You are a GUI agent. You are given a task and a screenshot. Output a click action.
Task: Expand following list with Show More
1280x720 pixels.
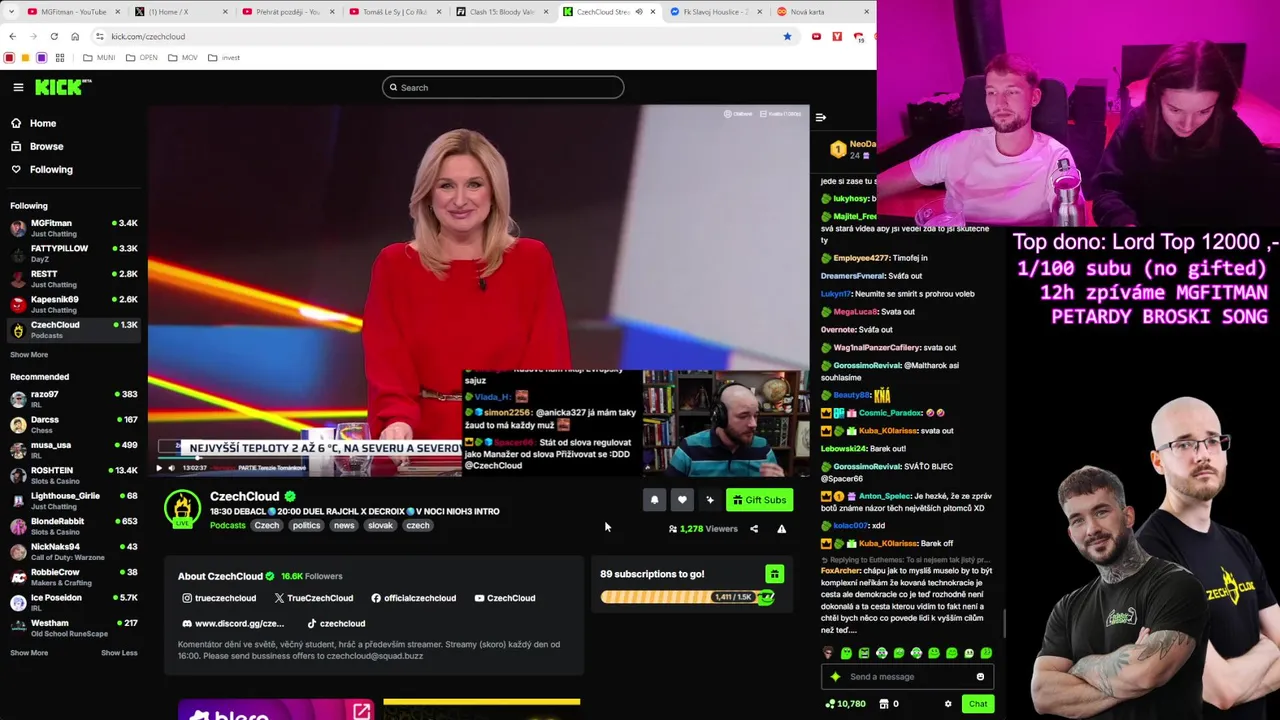(29, 354)
